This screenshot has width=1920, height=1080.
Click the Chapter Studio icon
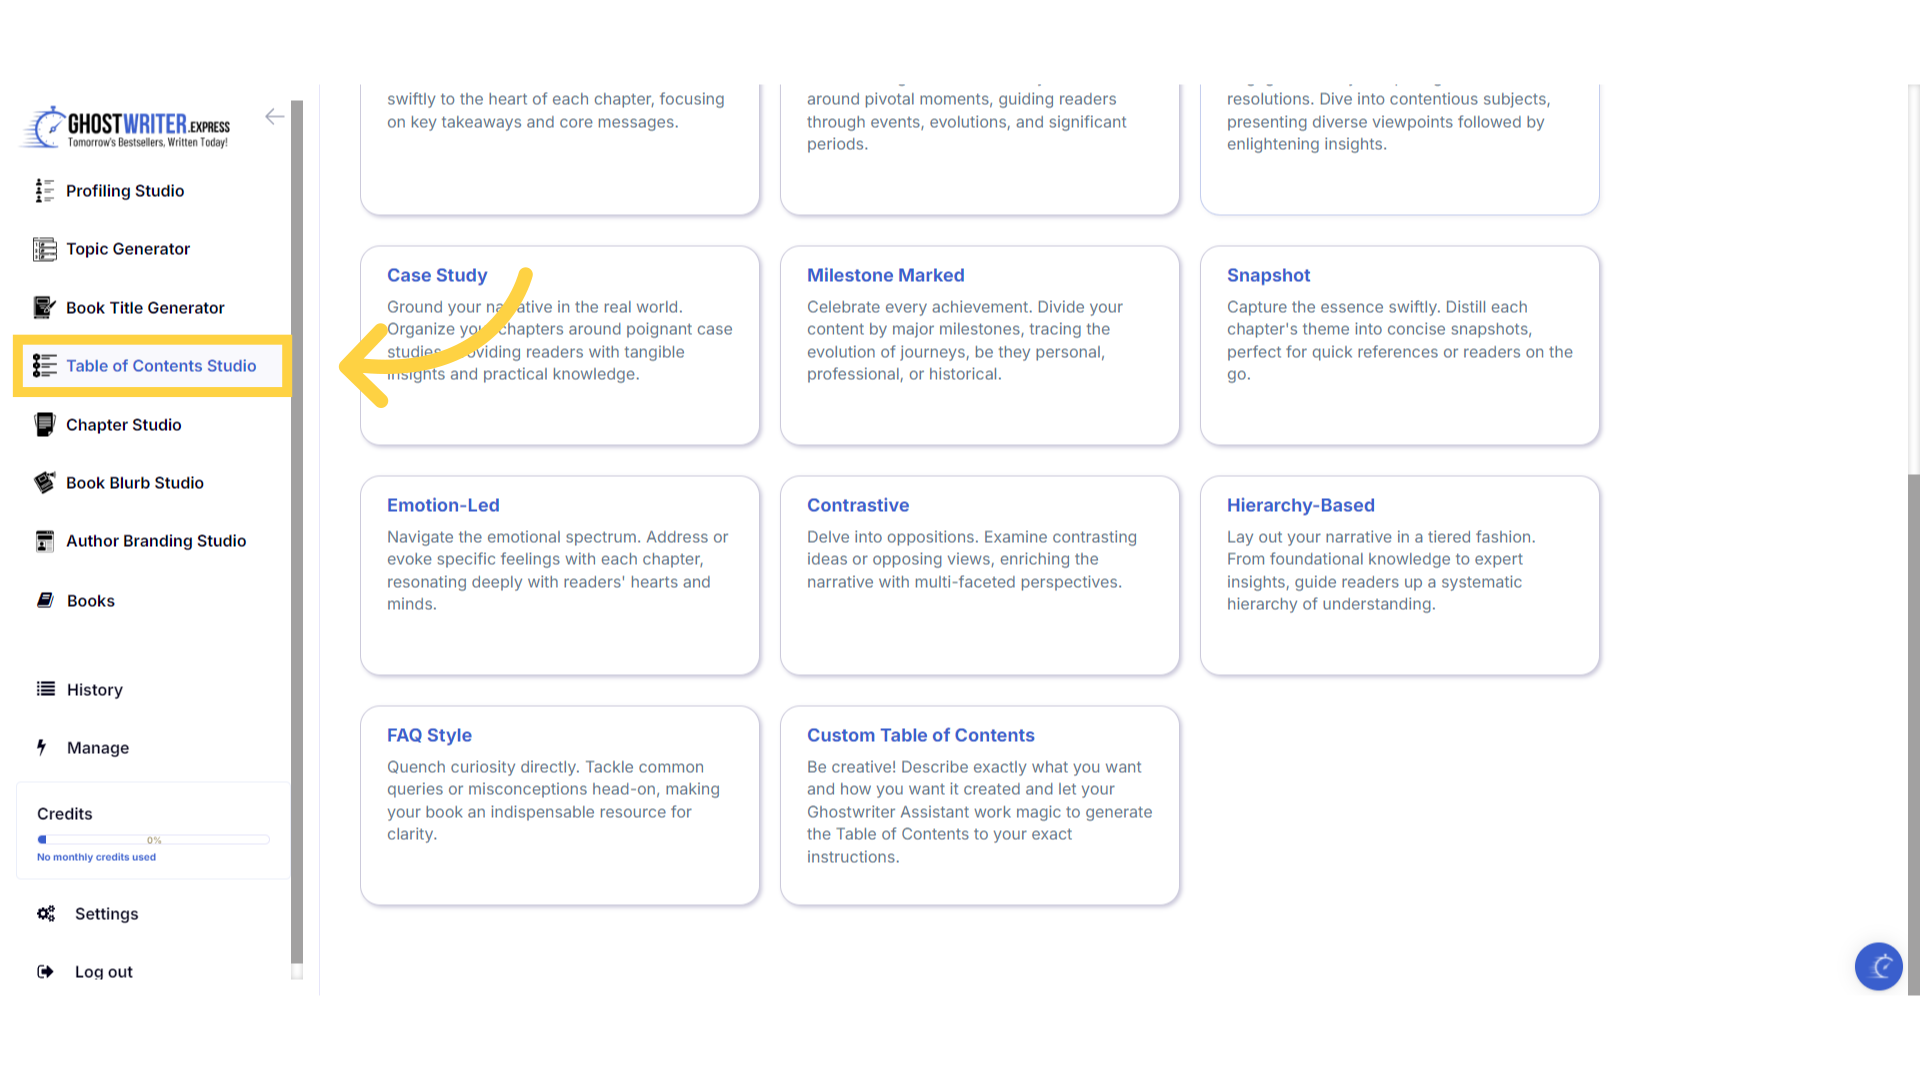pos(44,425)
